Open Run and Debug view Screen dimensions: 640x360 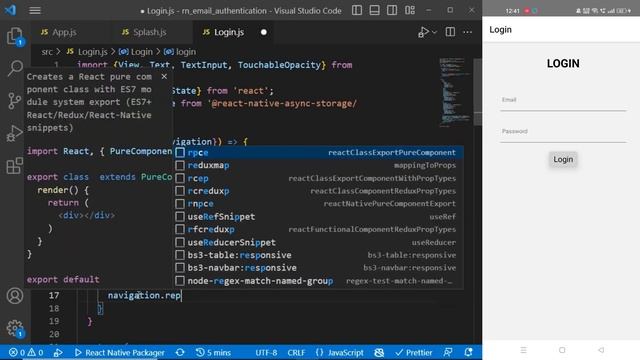[15, 133]
